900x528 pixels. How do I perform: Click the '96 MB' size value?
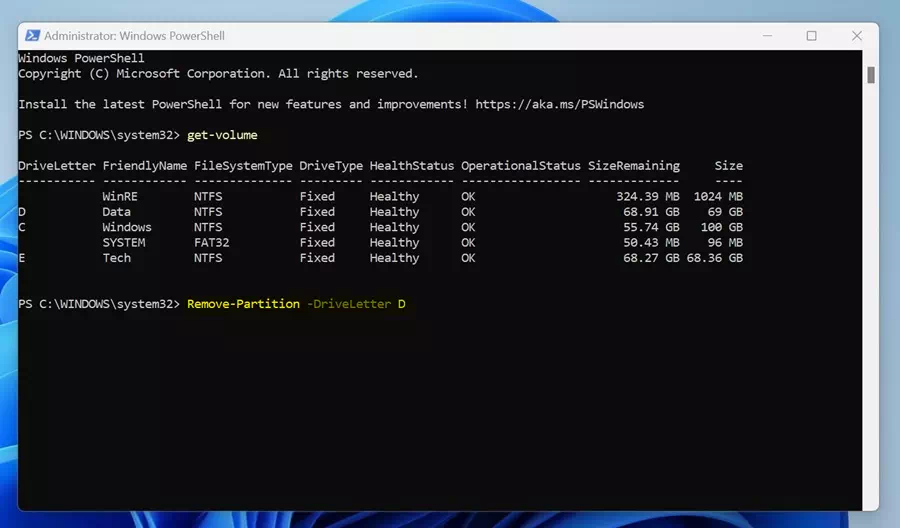(725, 243)
